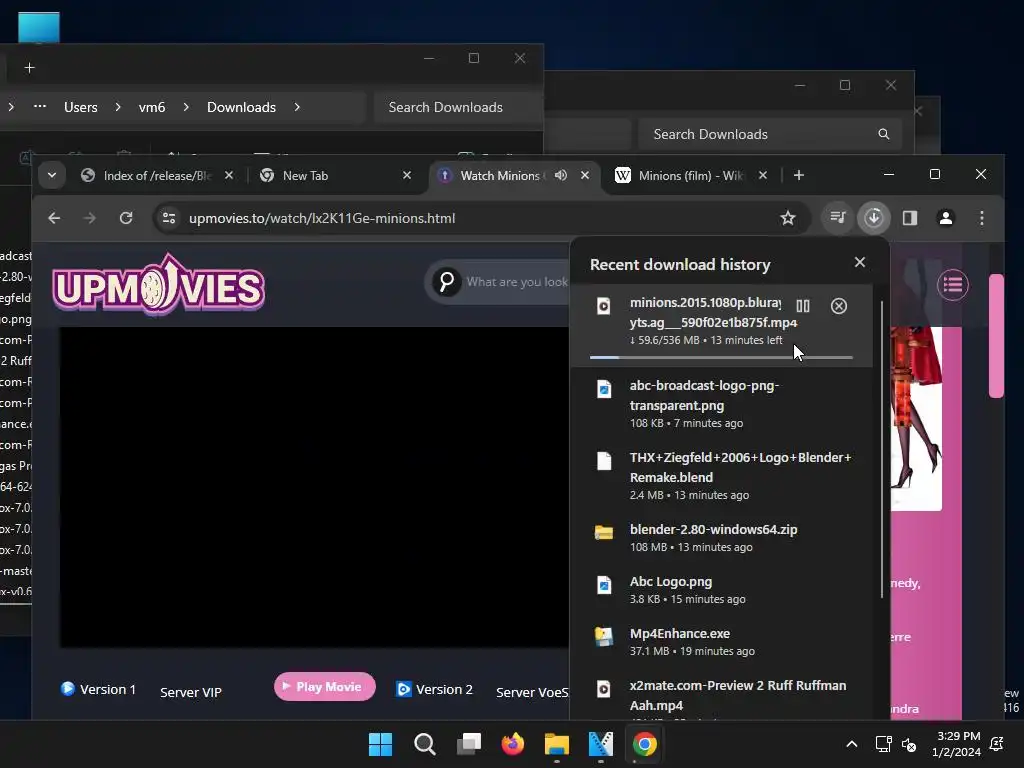1024x768 pixels.
Task: Open abc-broadcast-logo-png-transparent.png download
Action: tap(721, 404)
